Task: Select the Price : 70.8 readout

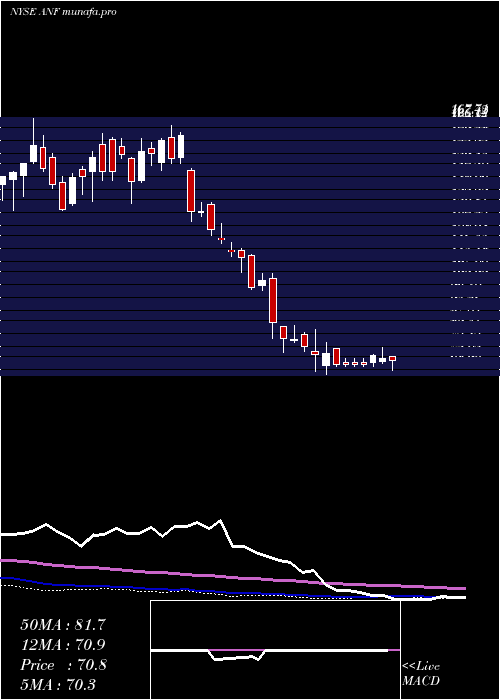Action: (63, 665)
